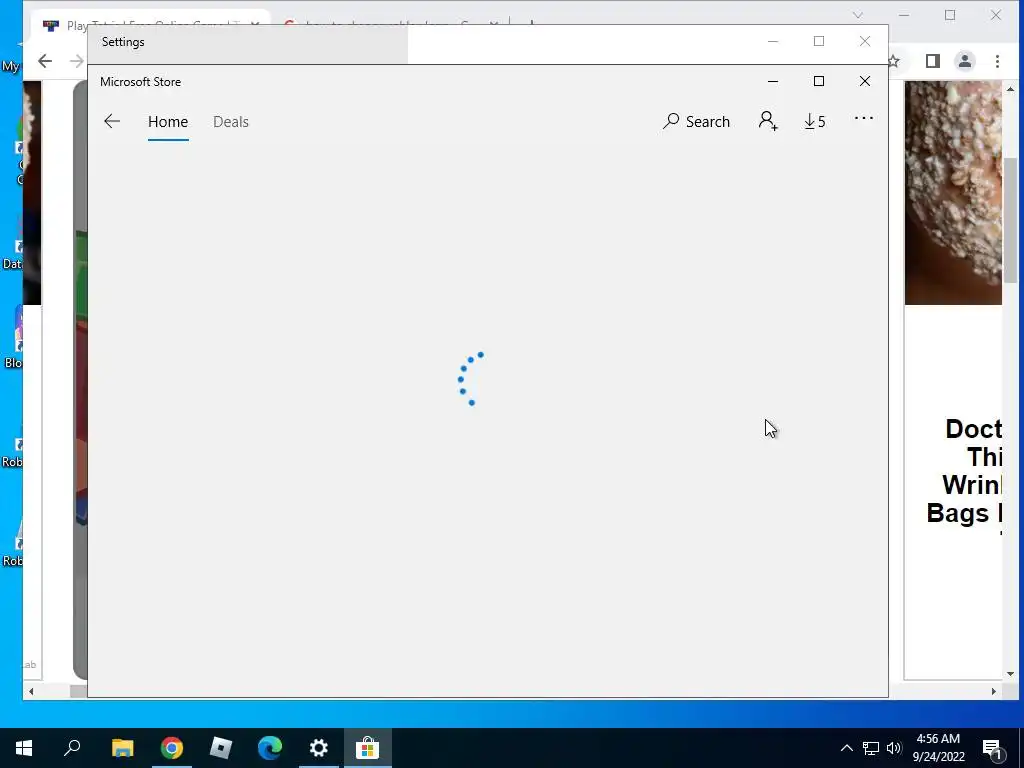
Task: Open Search in Microsoft Store
Action: (696, 121)
